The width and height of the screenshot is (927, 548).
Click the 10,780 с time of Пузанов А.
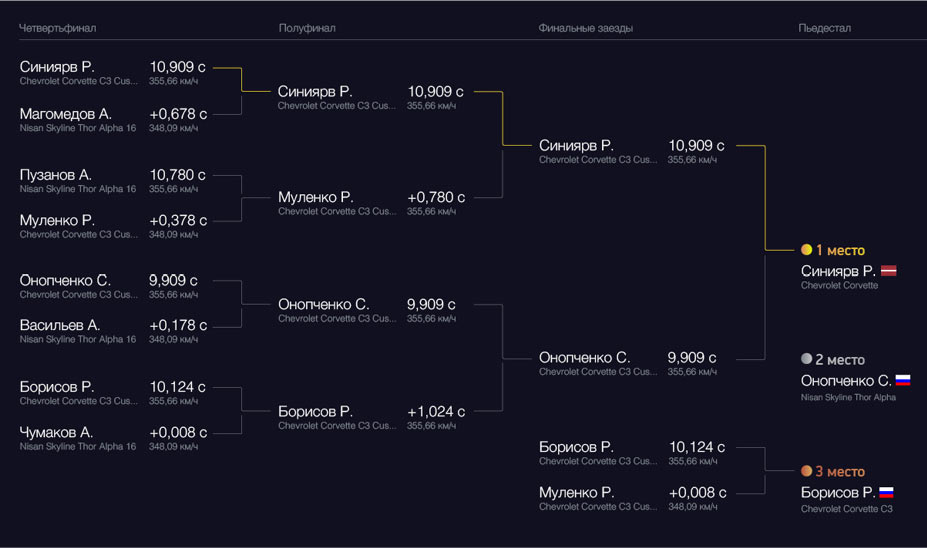[177, 175]
